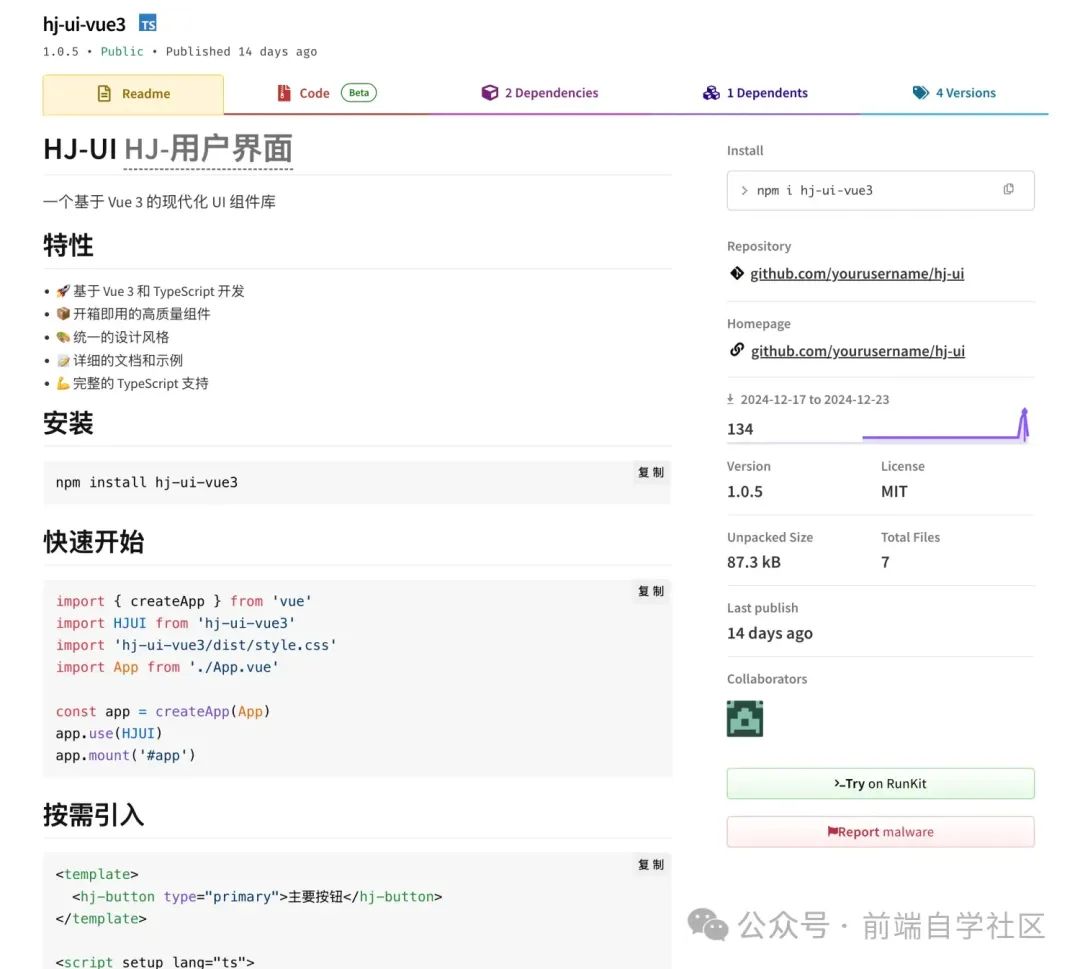The height and width of the screenshot is (969, 1080).
Task: Click the git repository diamond icon
Action: click(x=737, y=273)
